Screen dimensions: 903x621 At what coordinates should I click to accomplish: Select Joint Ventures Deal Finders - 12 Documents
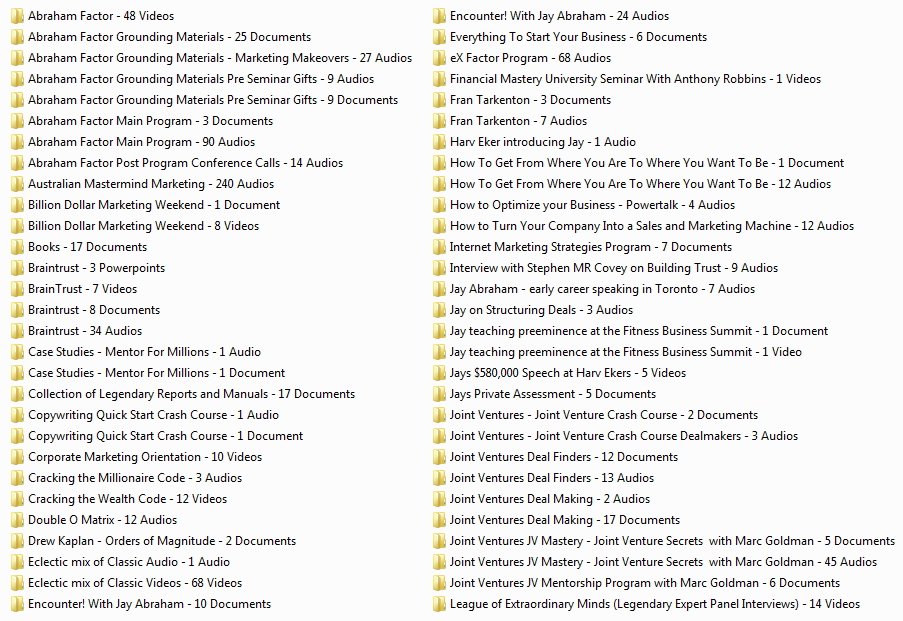[564, 457]
